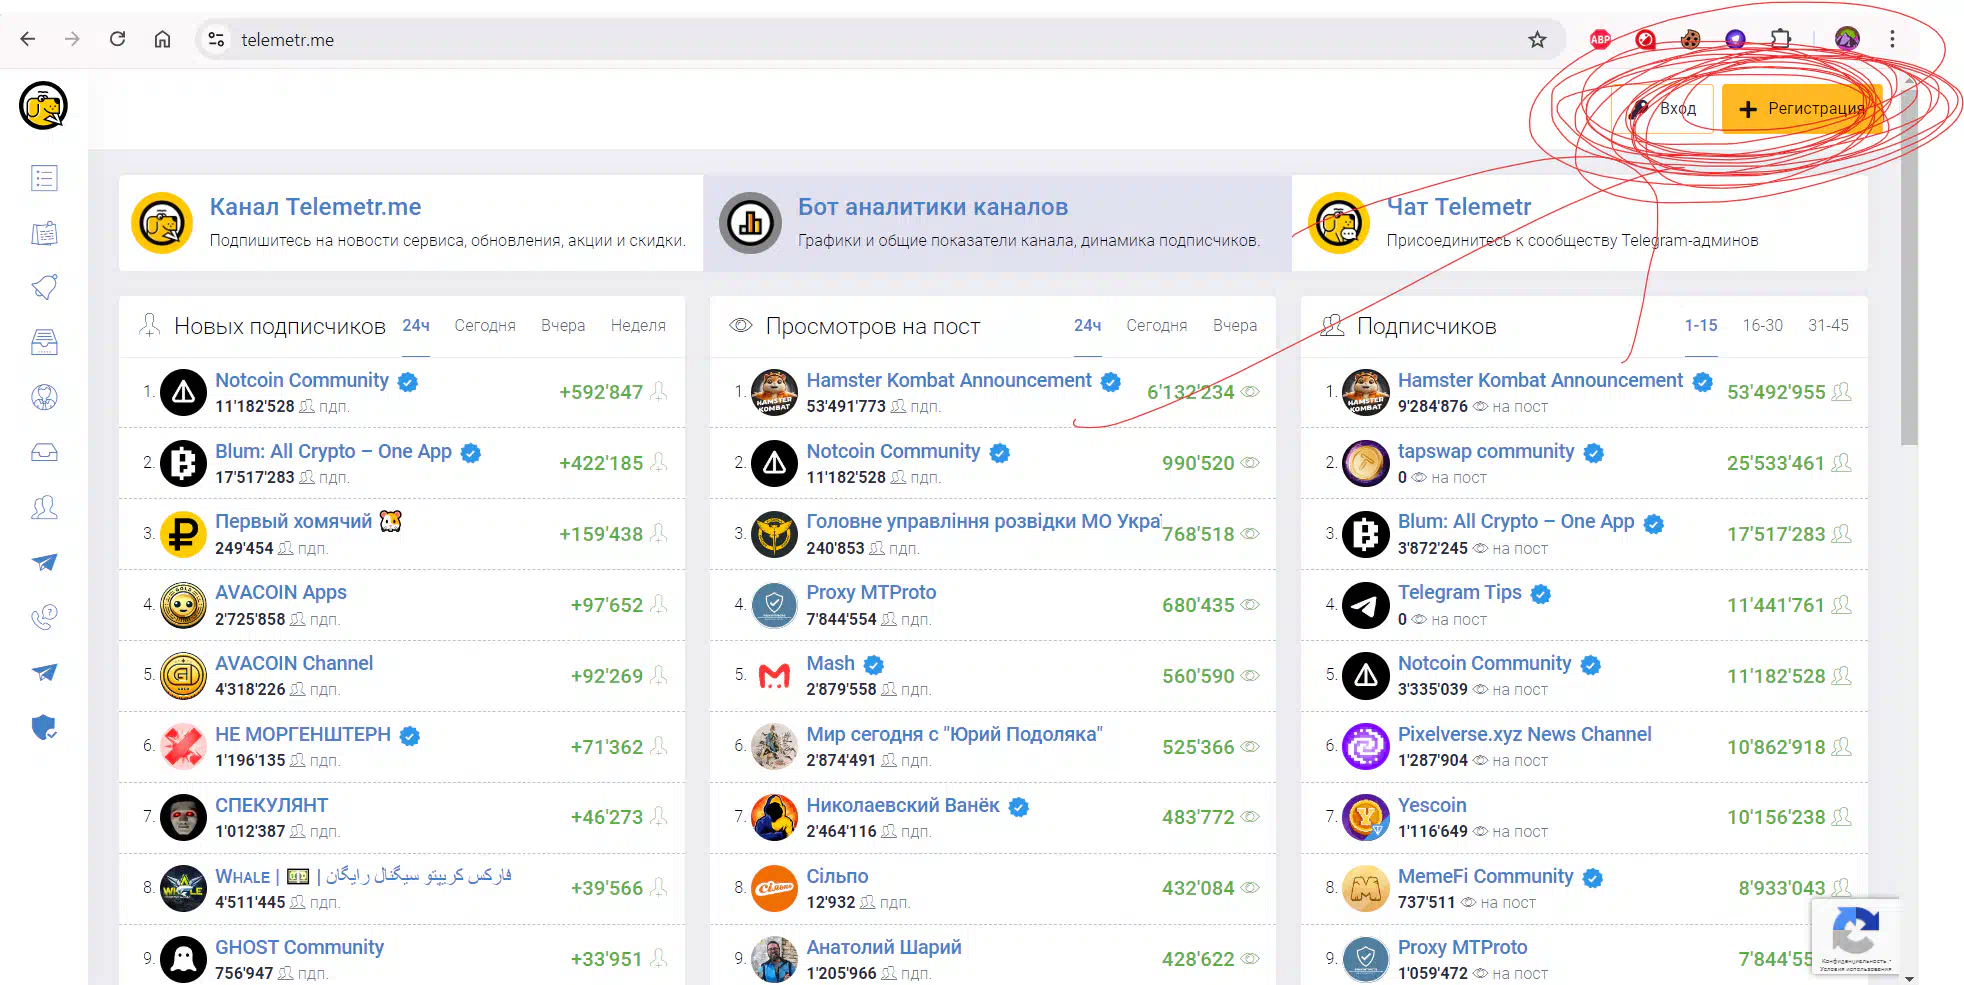Click the Вход login button

tap(1663, 108)
